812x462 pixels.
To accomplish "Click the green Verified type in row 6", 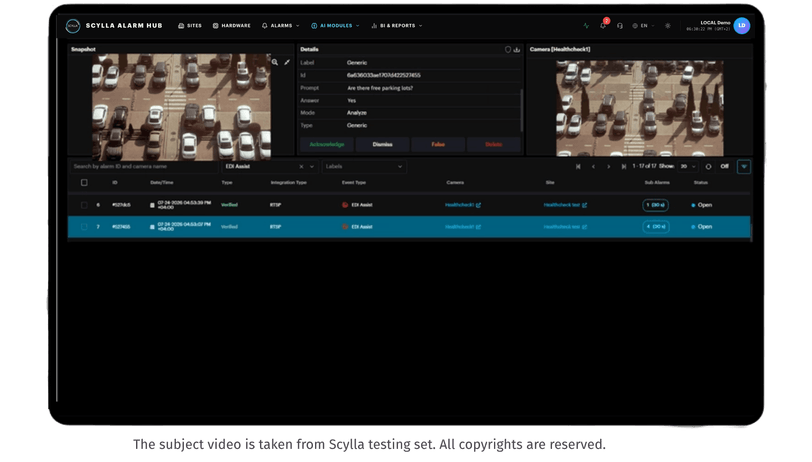I will pyautogui.click(x=229, y=205).
